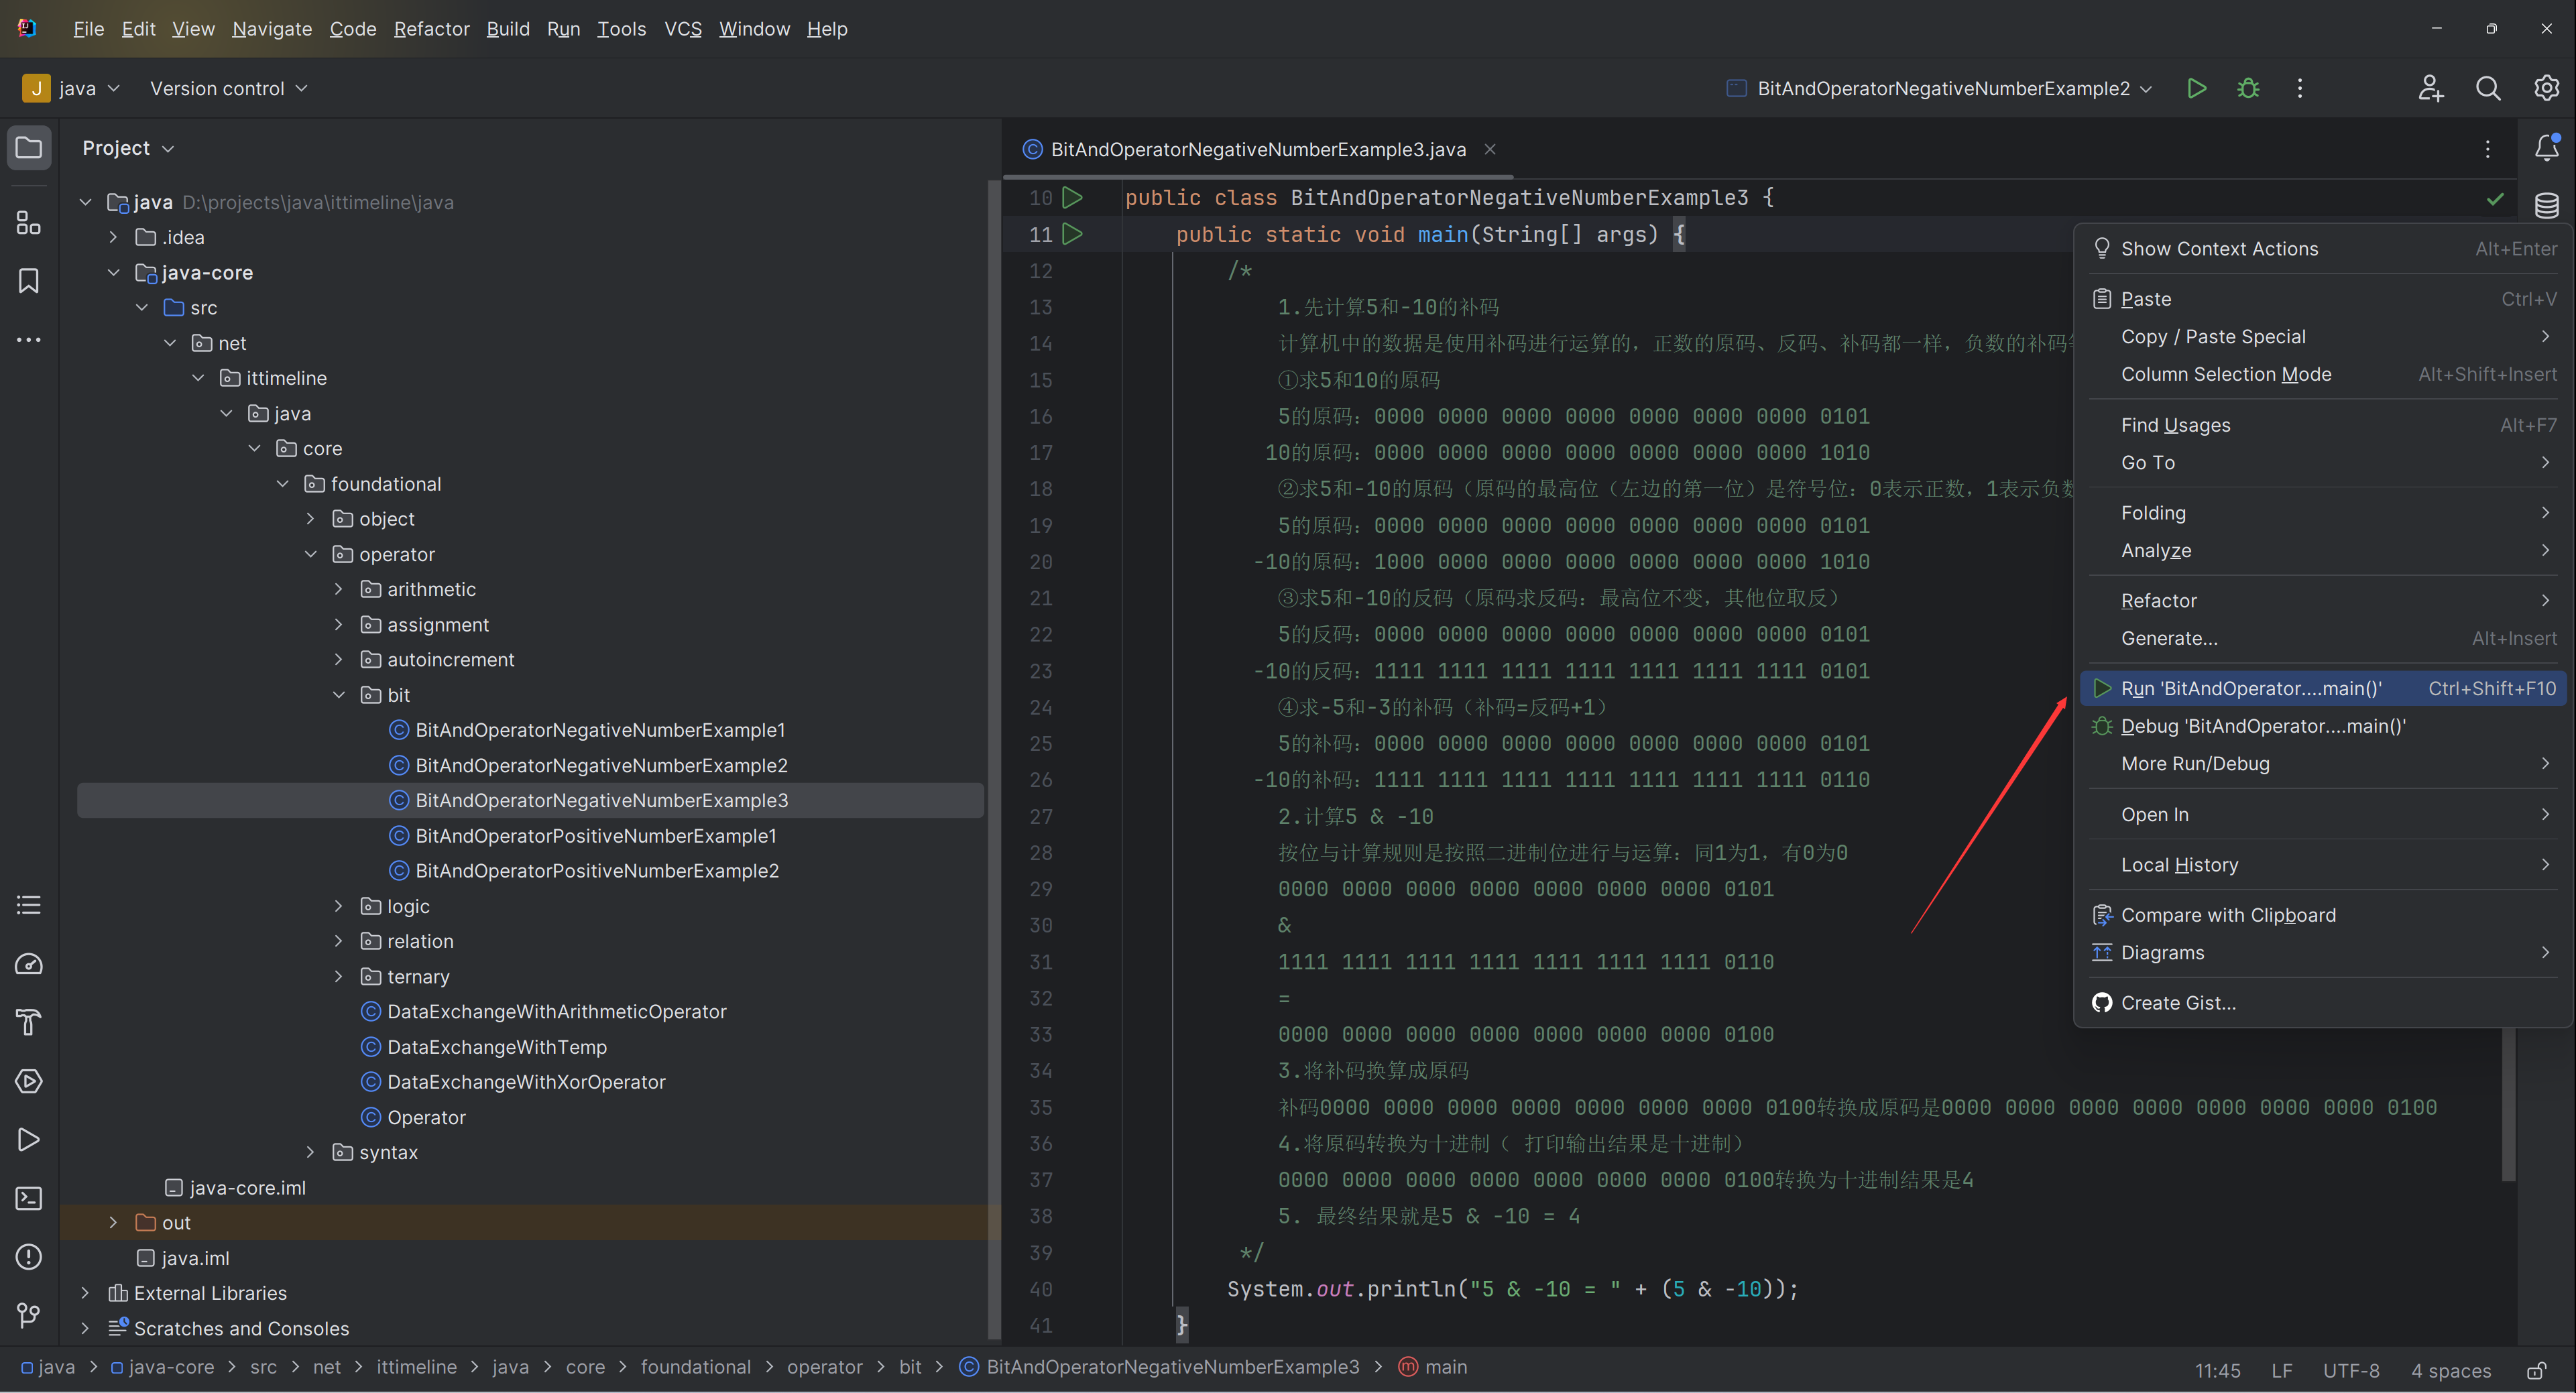Viewport: 2576px width, 1393px height.
Task: Open IDE settings gear icon
Action: (x=2546, y=88)
